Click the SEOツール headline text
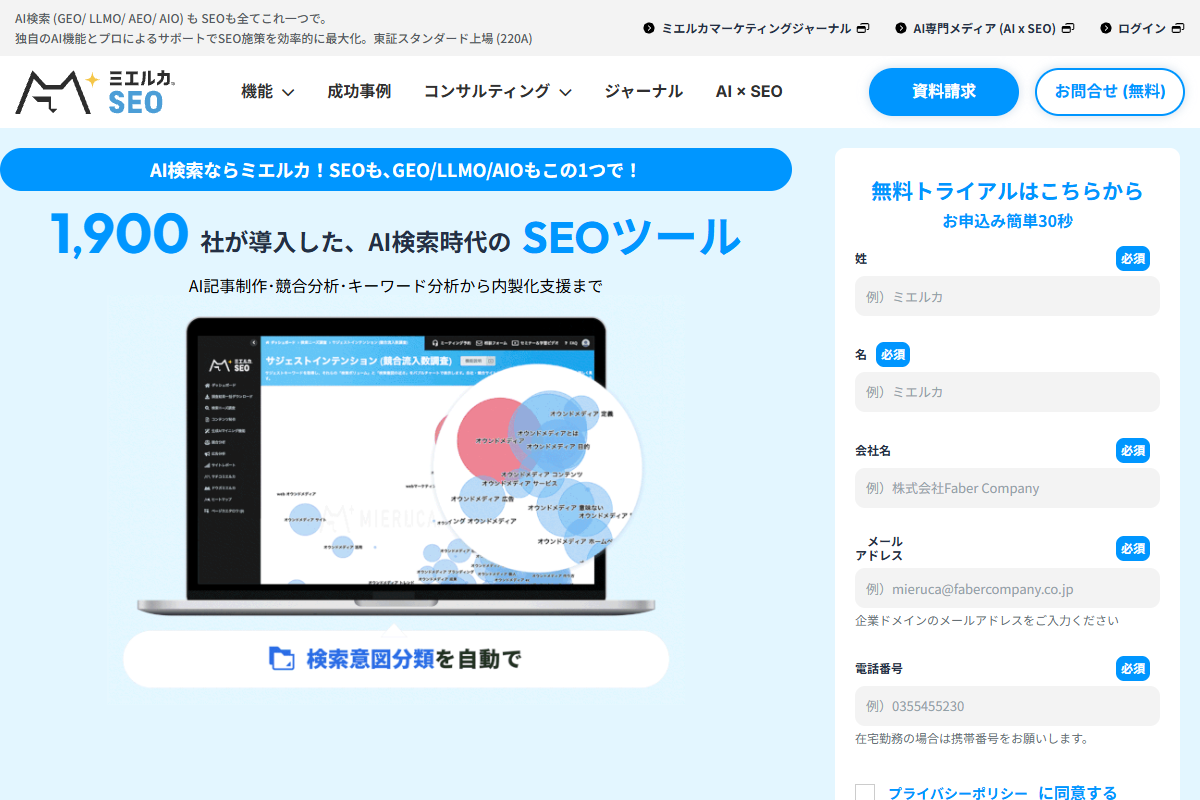The image size is (1200, 800). [x=632, y=236]
